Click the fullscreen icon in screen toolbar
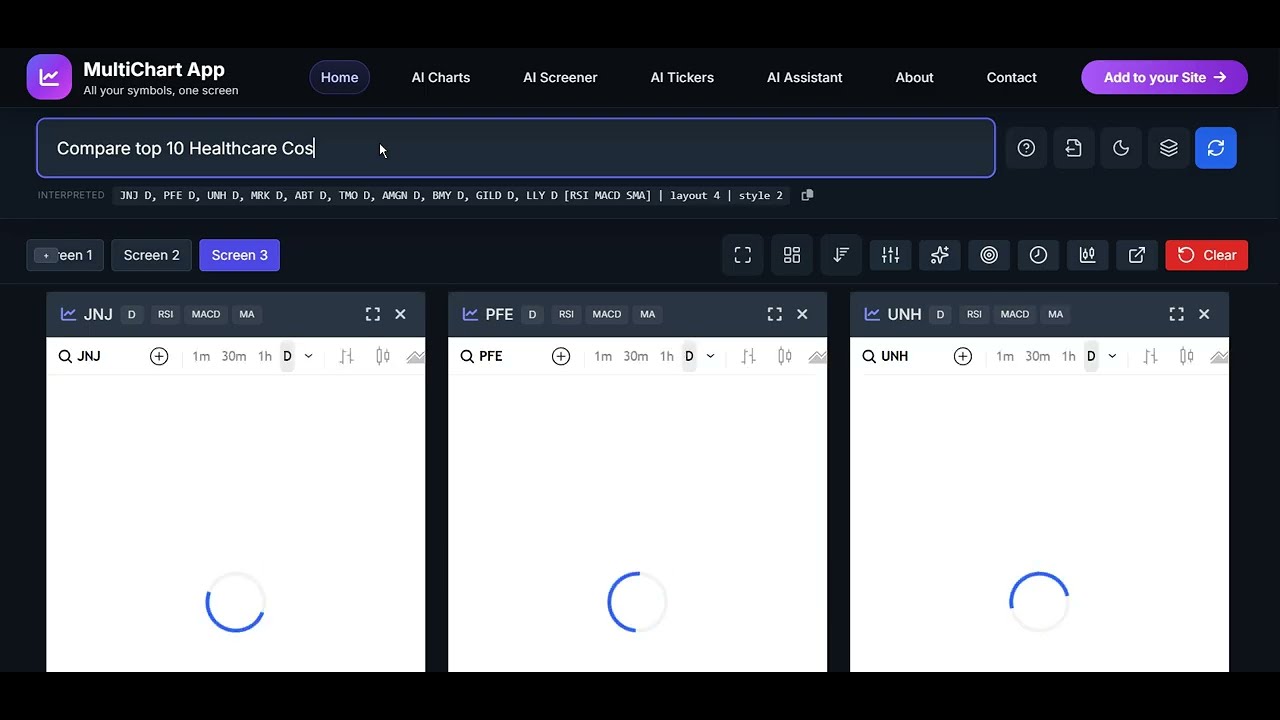1280x720 pixels. click(x=743, y=255)
